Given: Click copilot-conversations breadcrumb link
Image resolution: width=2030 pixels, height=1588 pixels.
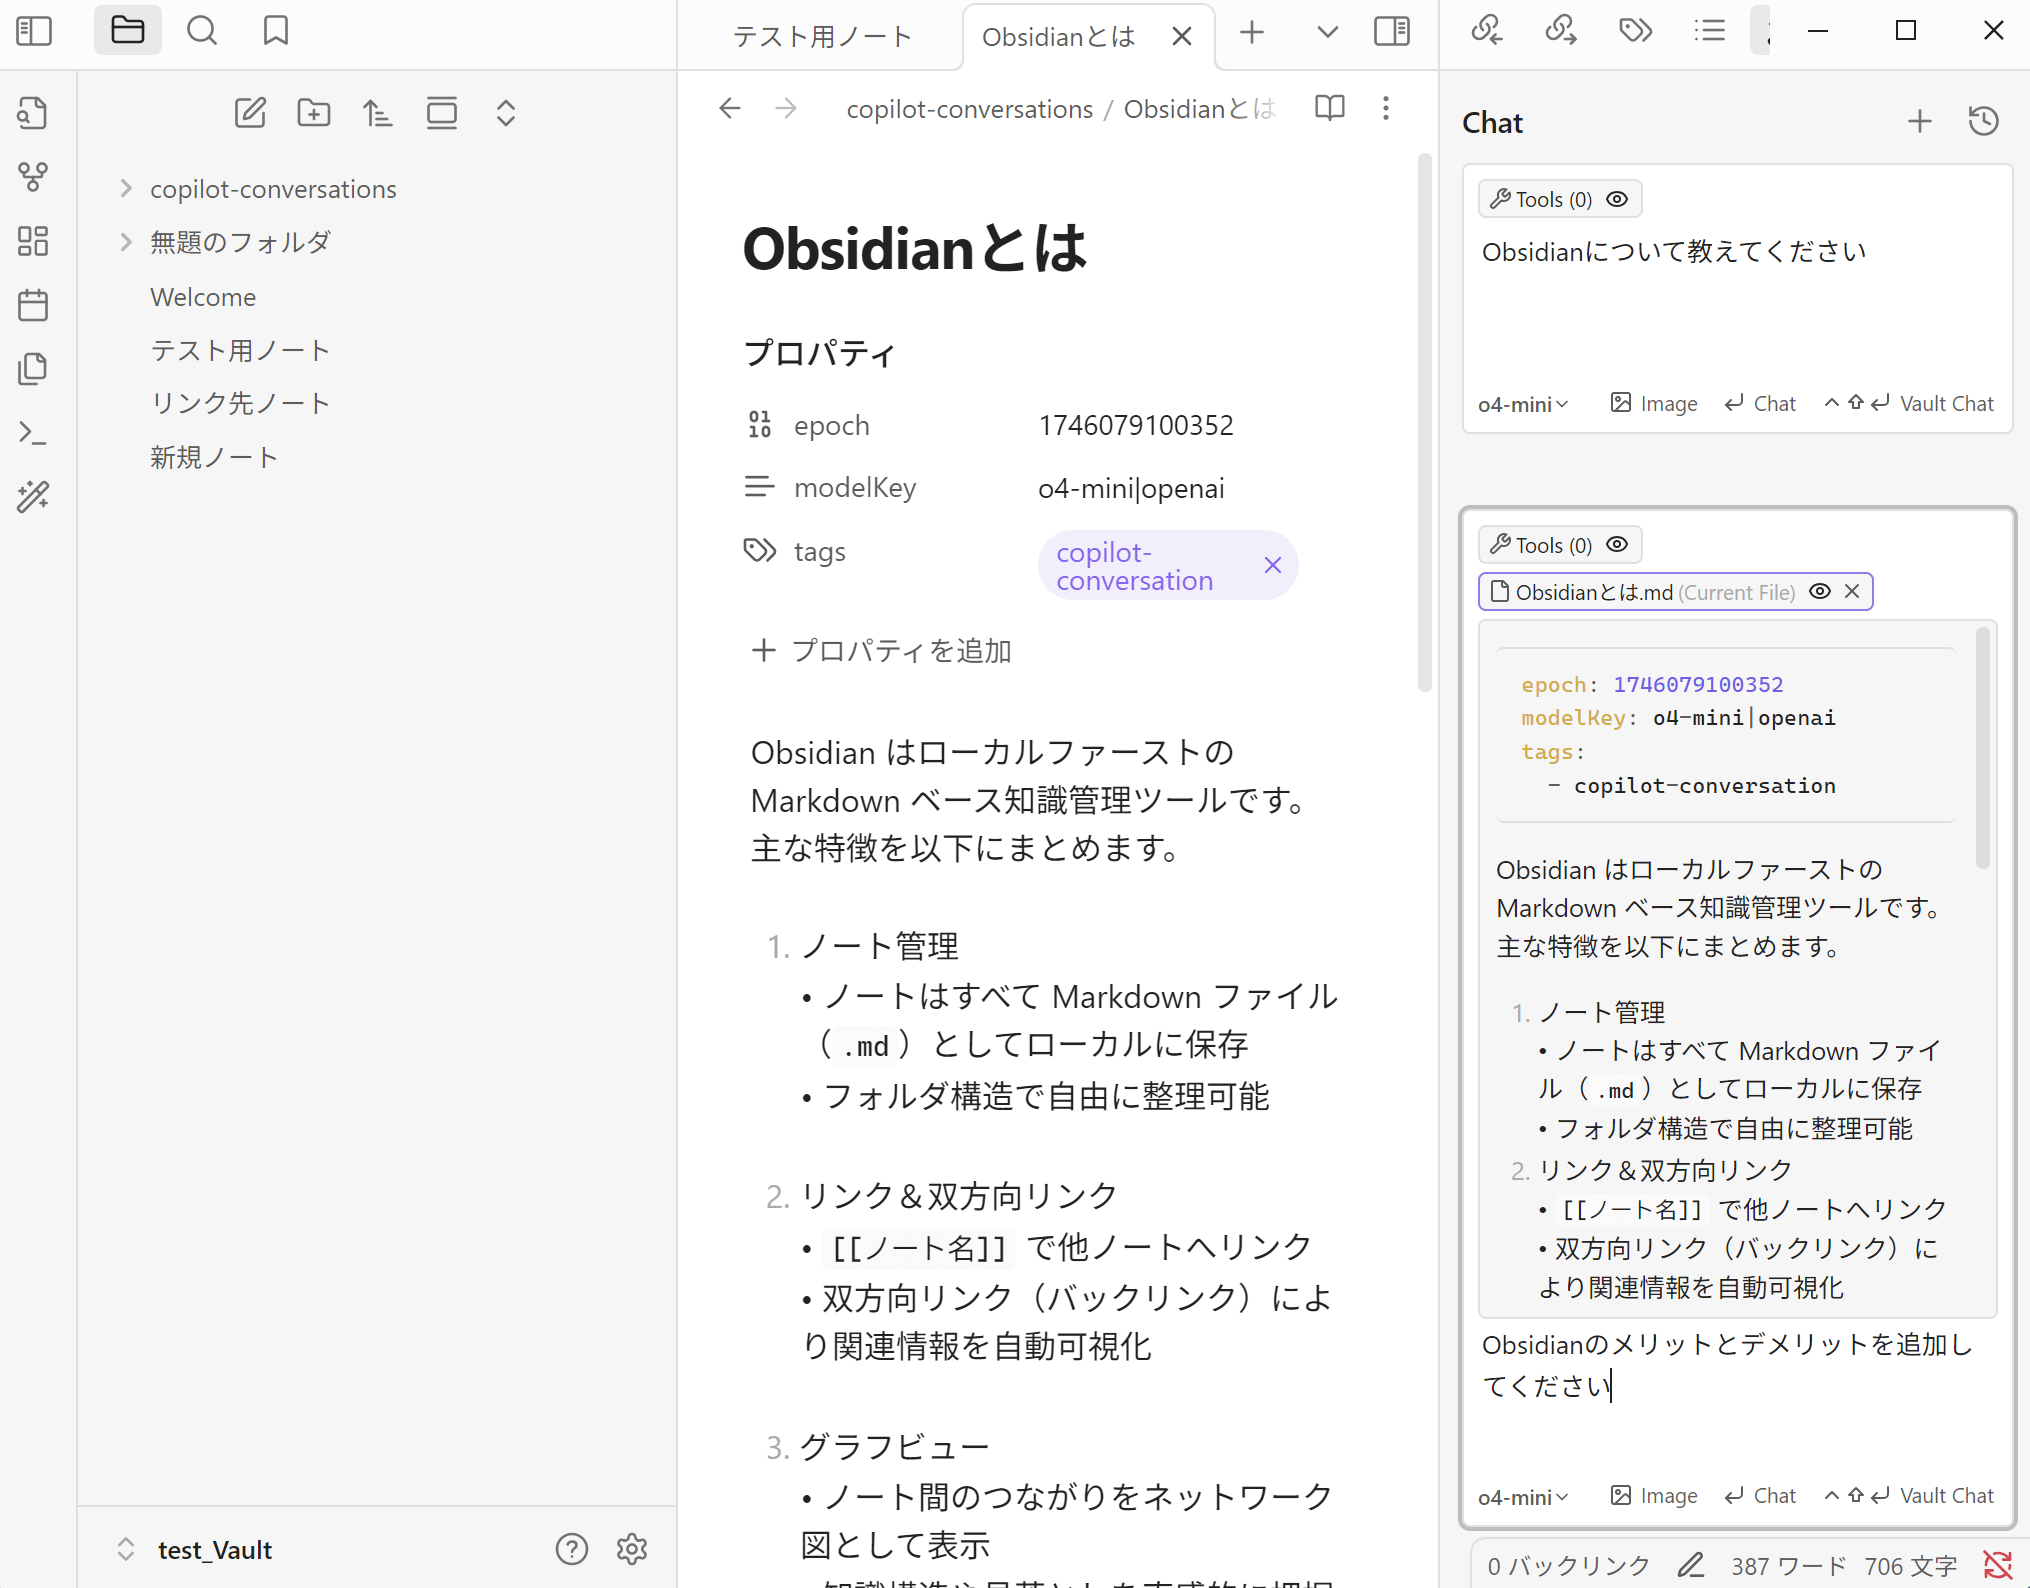Looking at the screenshot, I should pos(970,108).
